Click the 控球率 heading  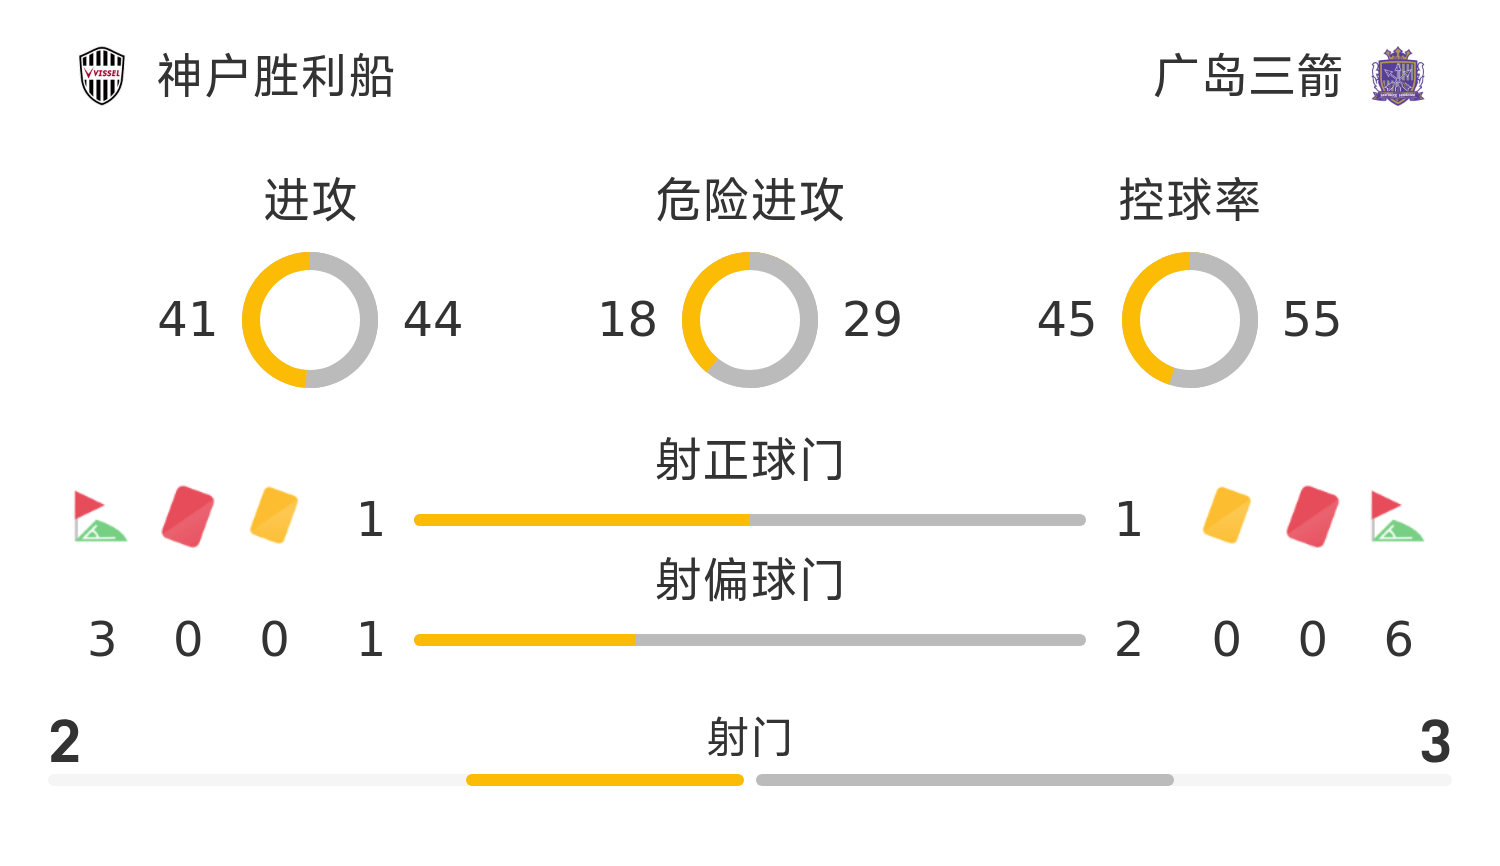[x=1190, y=200]
